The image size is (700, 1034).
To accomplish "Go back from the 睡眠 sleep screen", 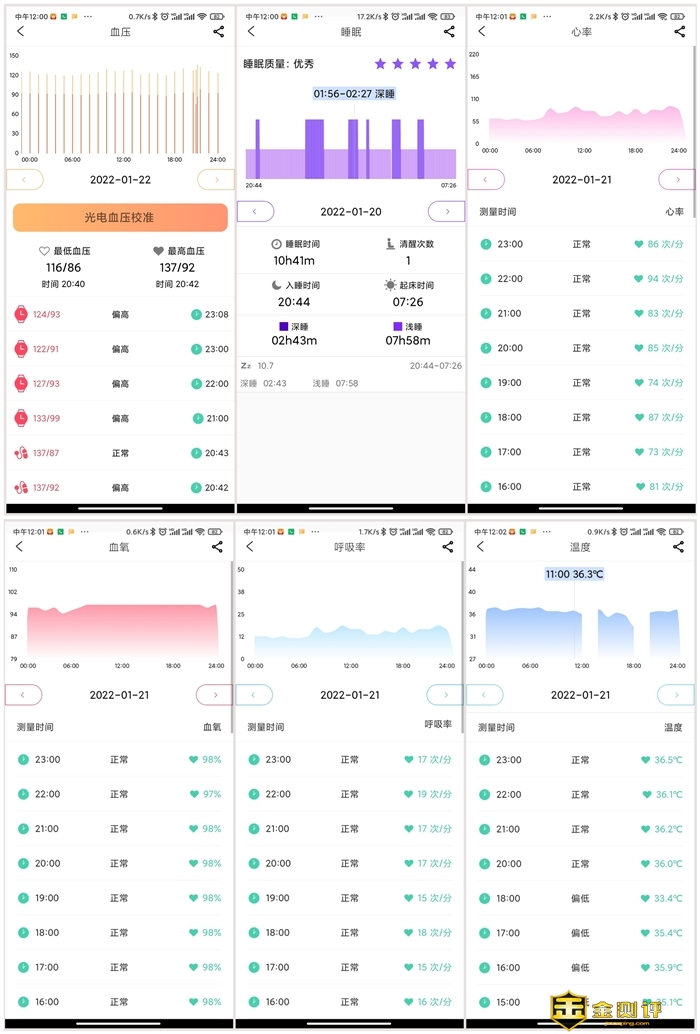I will [x=251, y=32].
